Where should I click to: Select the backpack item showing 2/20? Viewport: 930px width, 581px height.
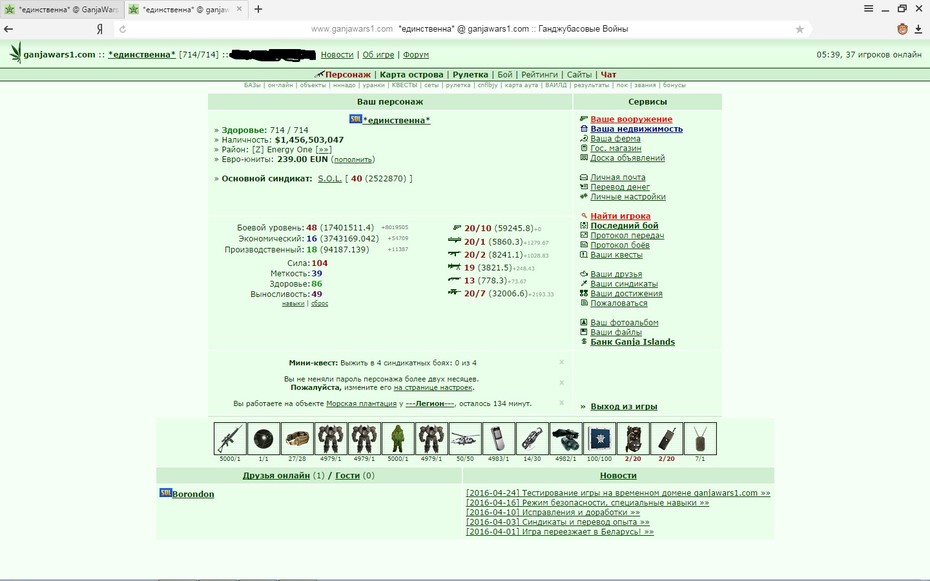coord(633,439)
